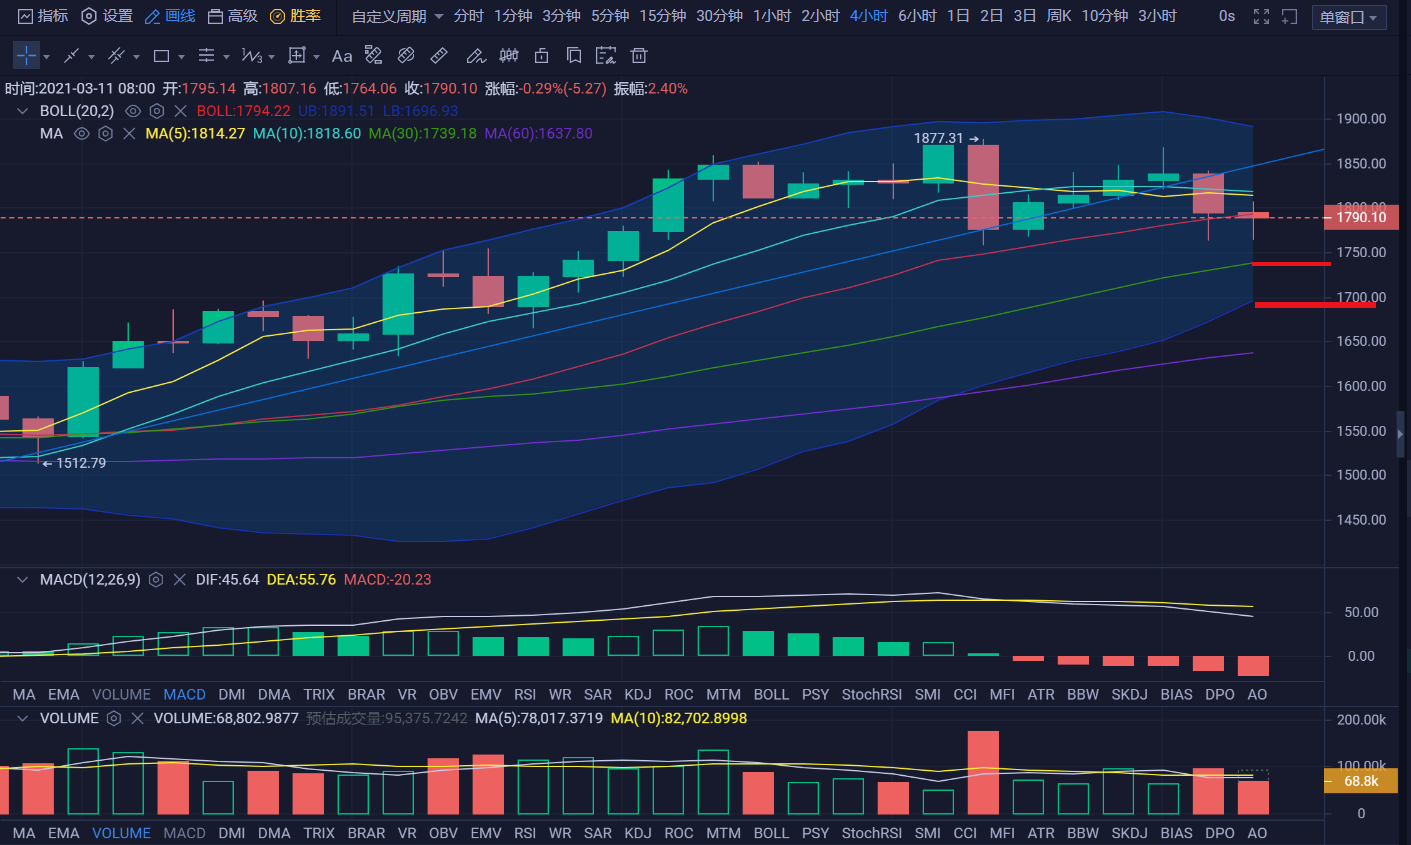This screenshot has width=1411, height=845.
Task: Select KDJ tab in MACD panel
Action: coord(637,694)
